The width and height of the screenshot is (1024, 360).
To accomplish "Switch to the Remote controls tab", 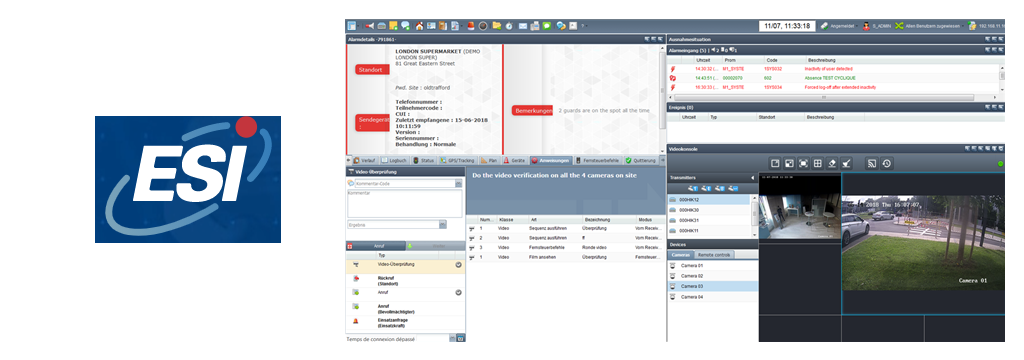I will (x=714, y=254).
